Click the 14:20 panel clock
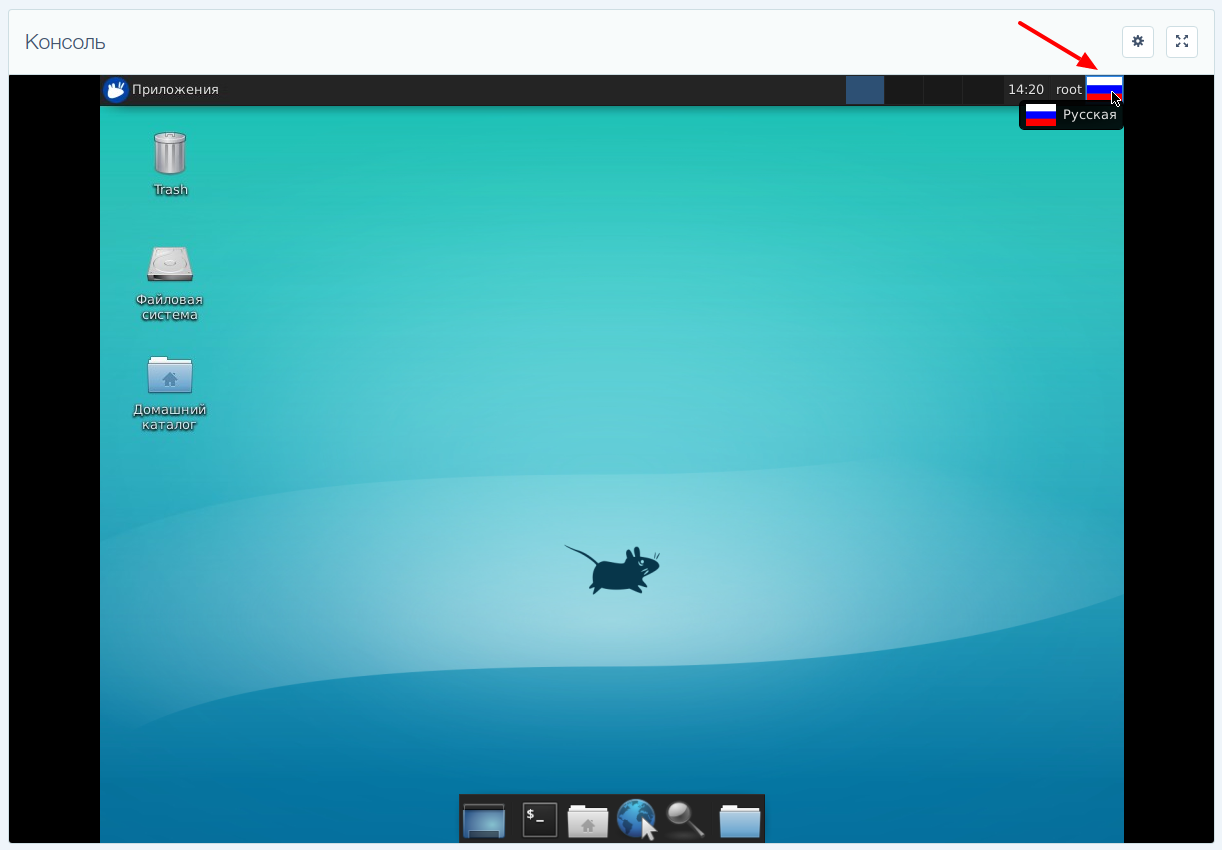Viewport: 1222px width, 850px height. pos(1026,89)
